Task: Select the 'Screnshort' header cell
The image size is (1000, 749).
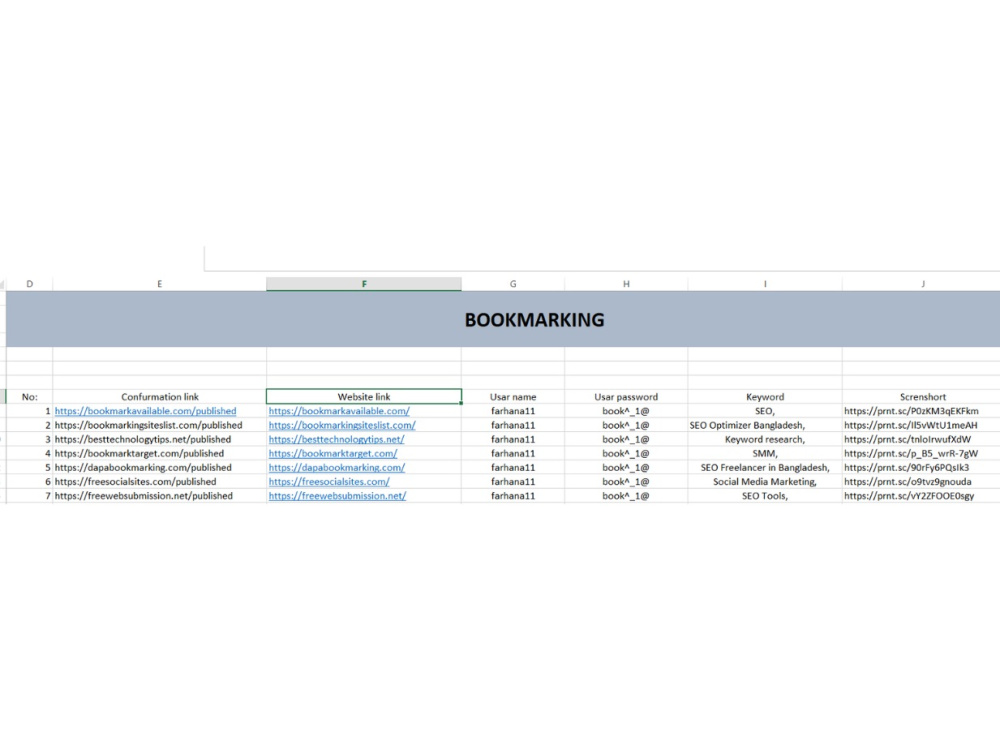Action: pyautogui.click(x=922, y=397)
